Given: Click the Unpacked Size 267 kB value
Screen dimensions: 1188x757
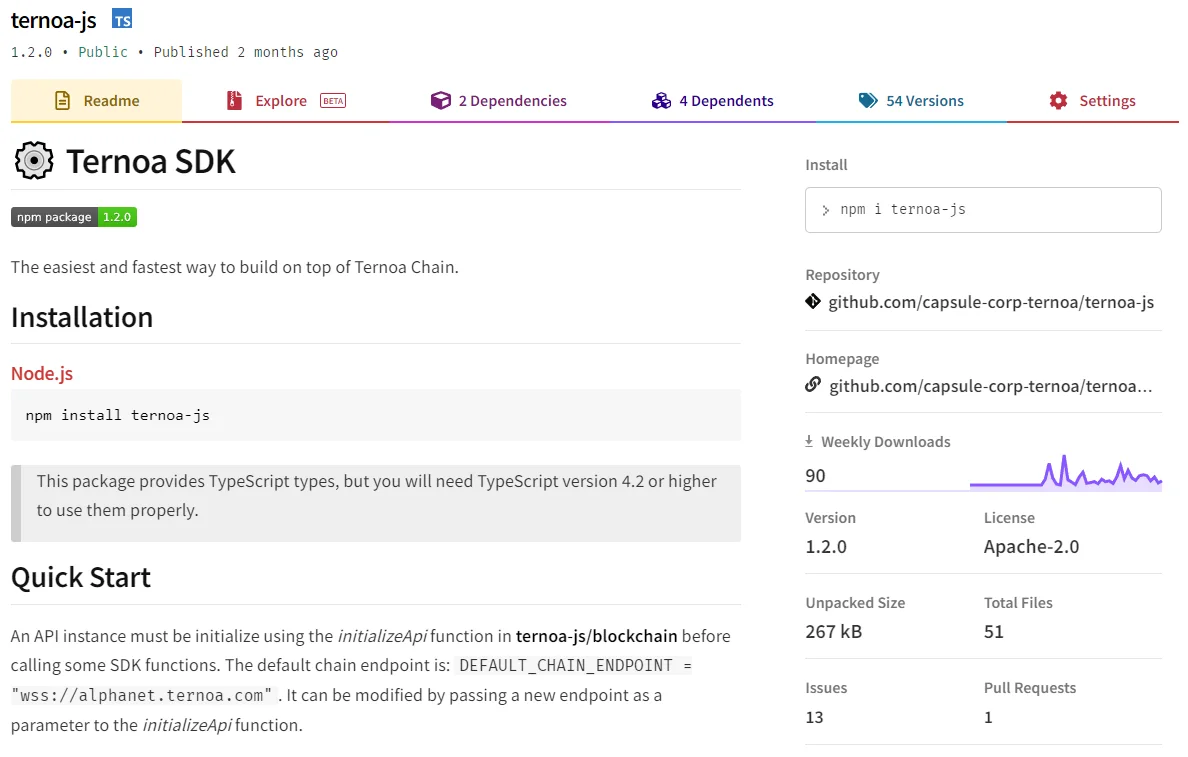Looking at the screenshot, I should coord(833,632).
